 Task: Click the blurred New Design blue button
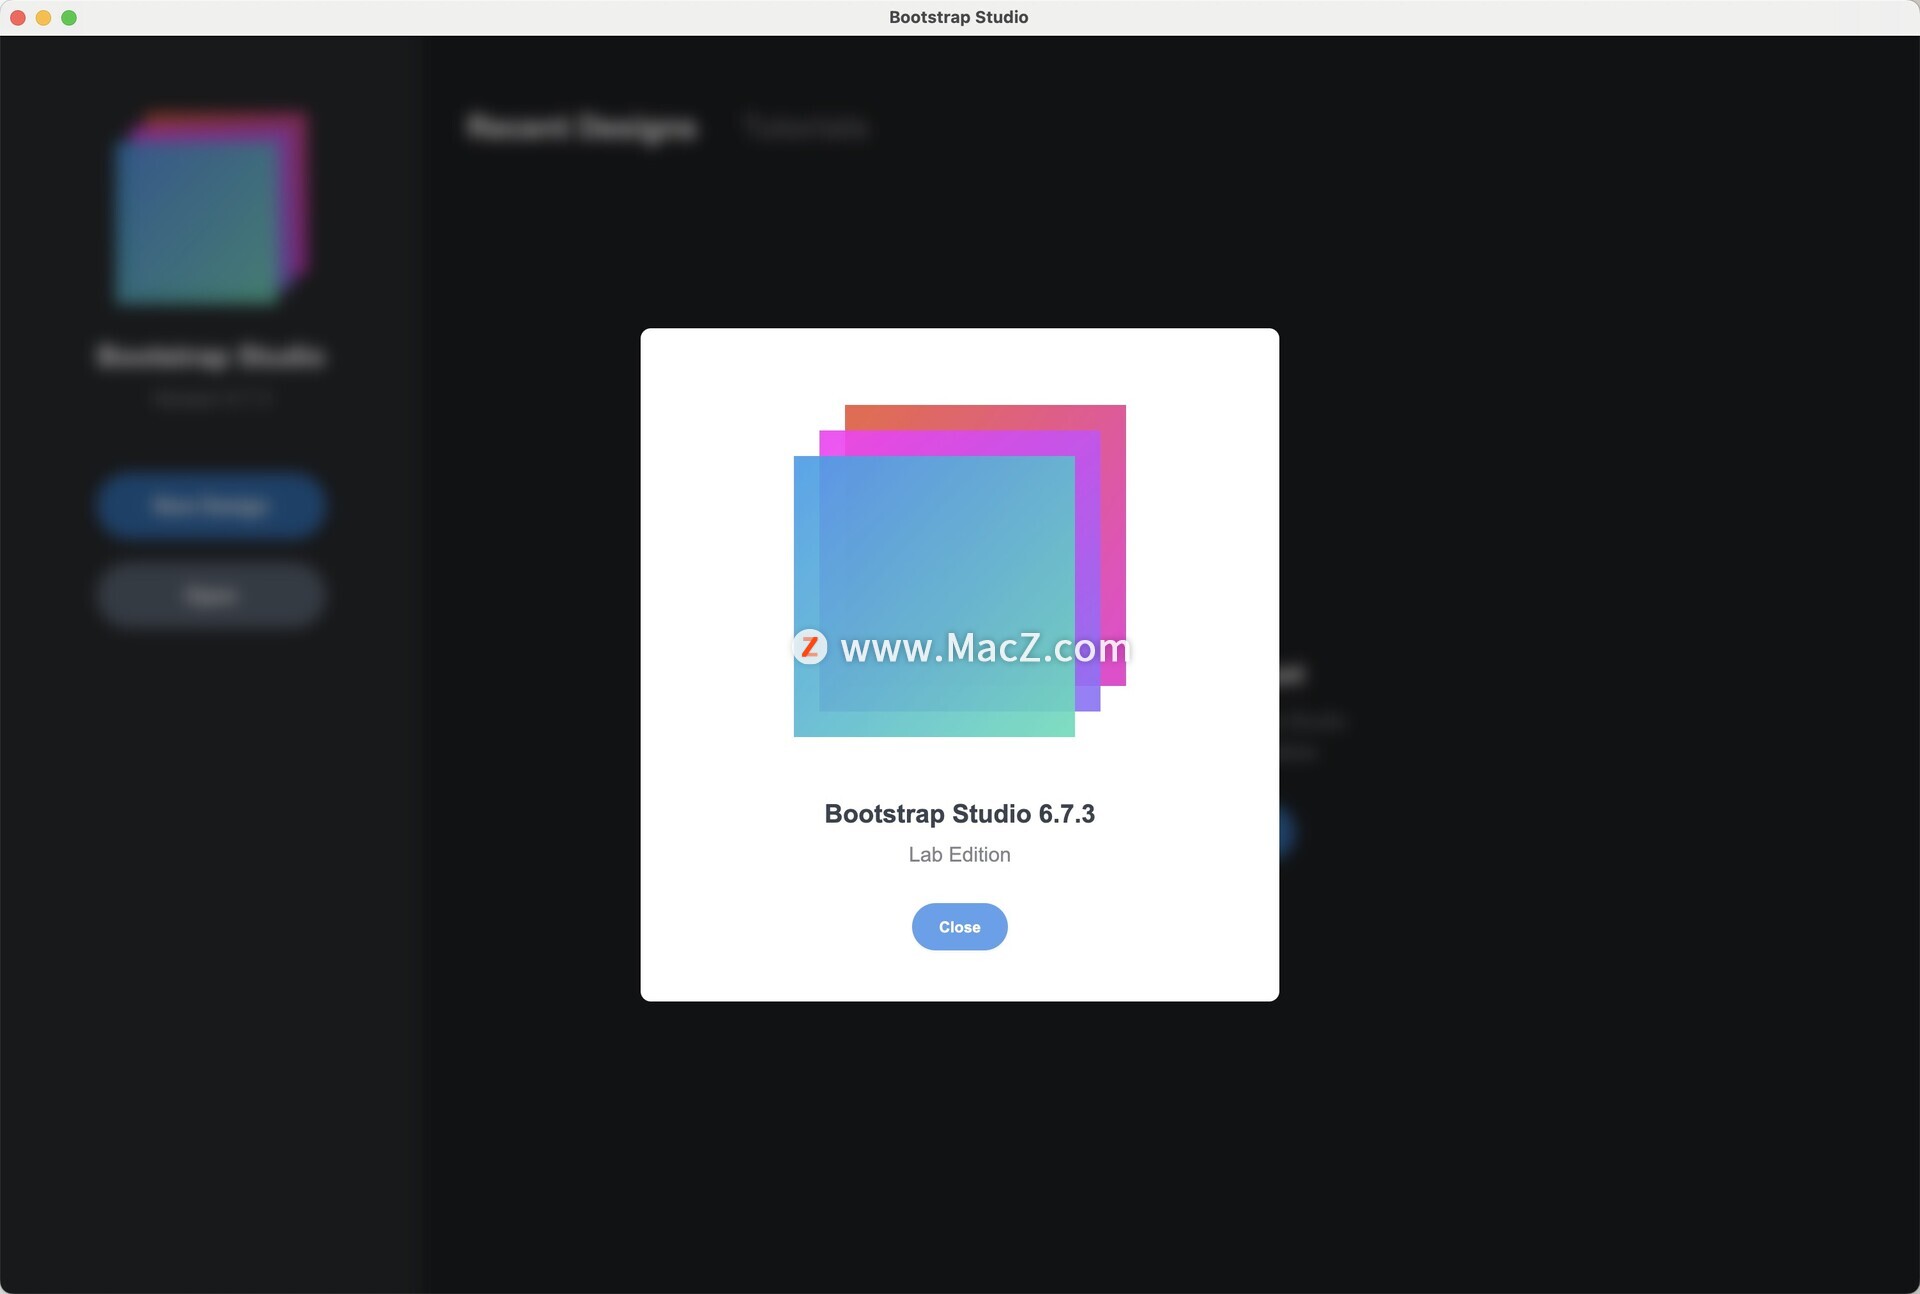[x=211, y=506]
